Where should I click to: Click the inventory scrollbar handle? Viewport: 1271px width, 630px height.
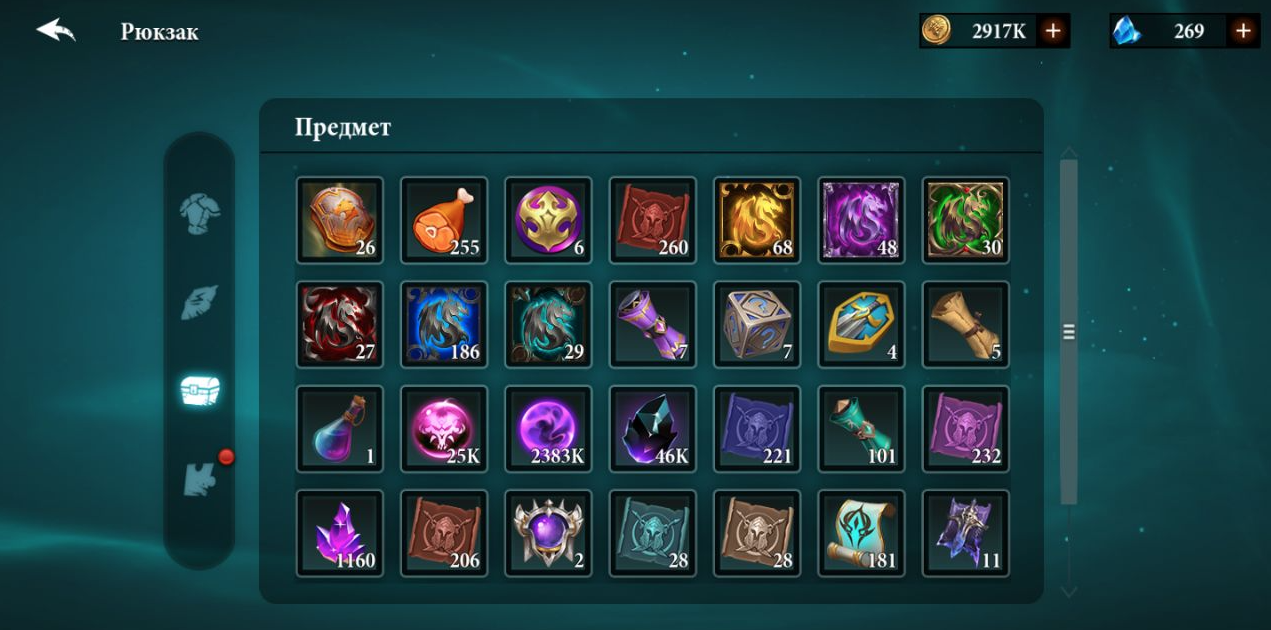[x=1069, y=332]
